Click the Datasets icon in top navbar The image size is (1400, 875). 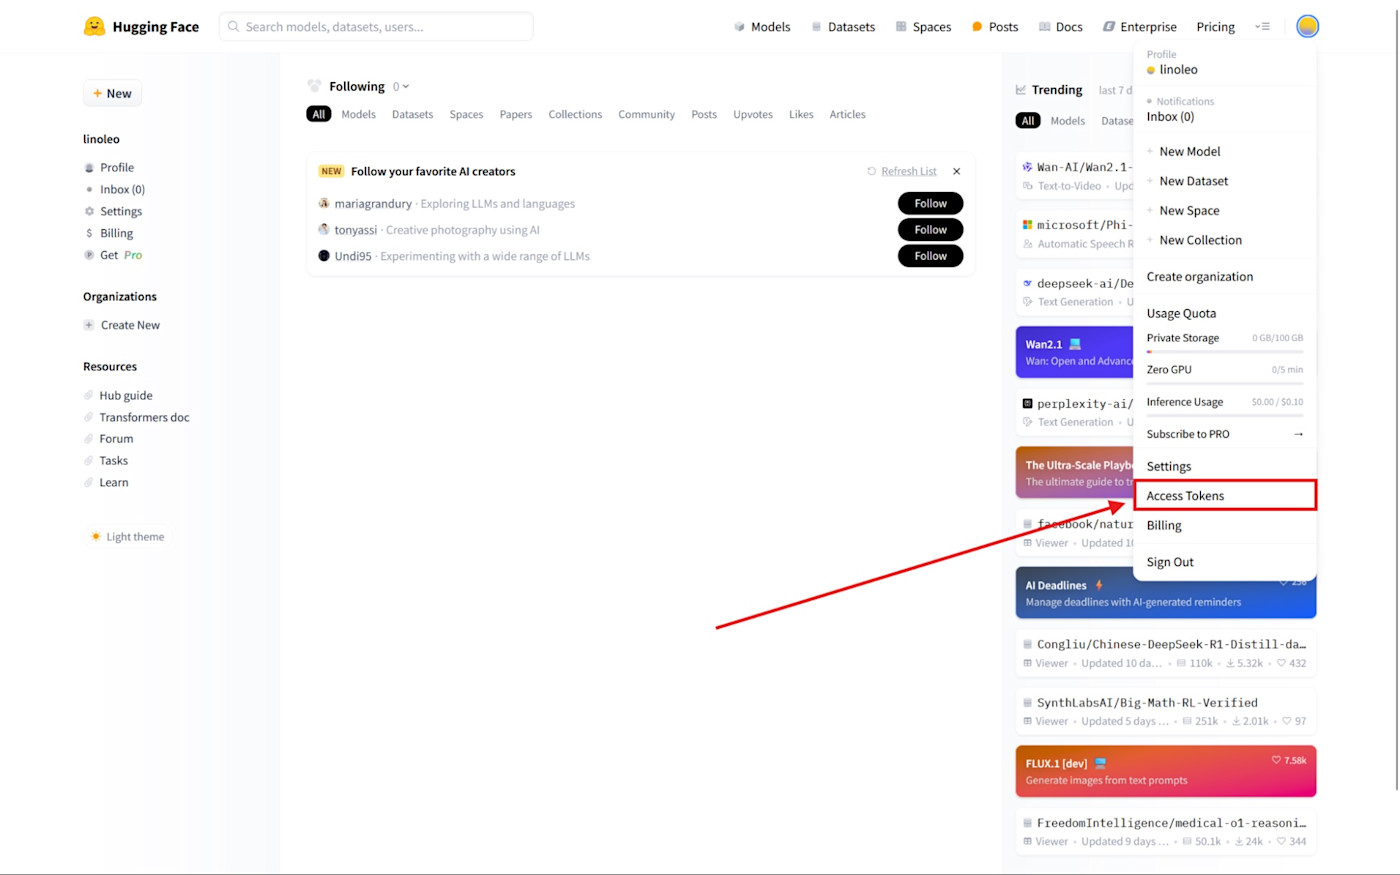tap(816, 27)
